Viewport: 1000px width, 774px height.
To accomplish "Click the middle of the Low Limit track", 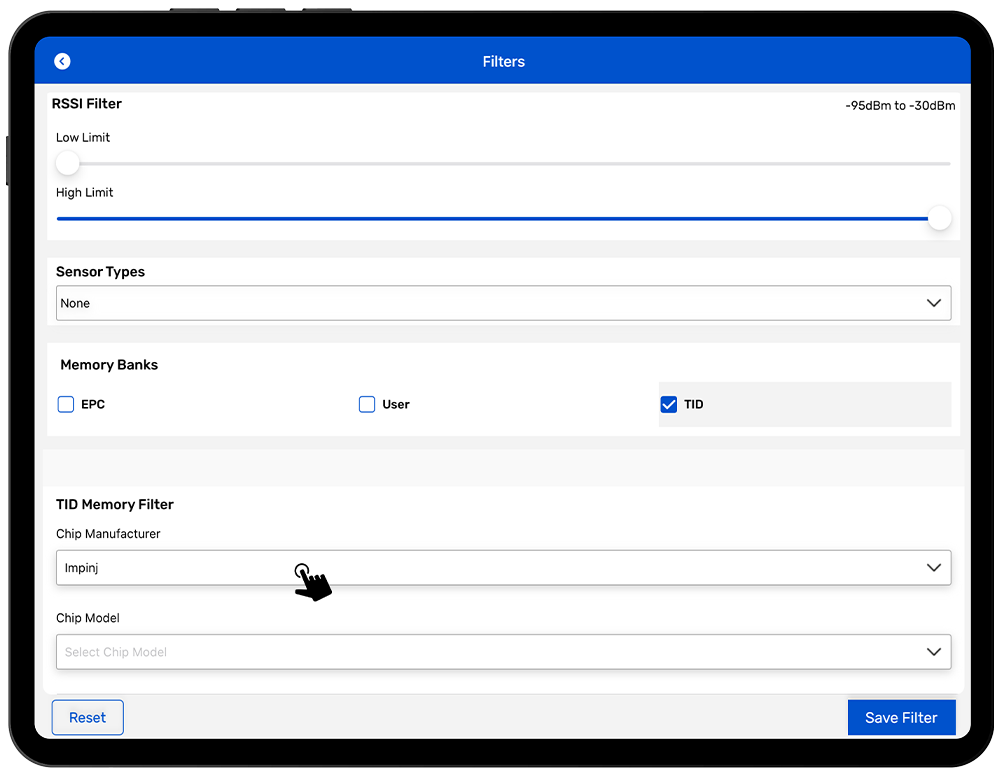I will [x=503, y=163].
